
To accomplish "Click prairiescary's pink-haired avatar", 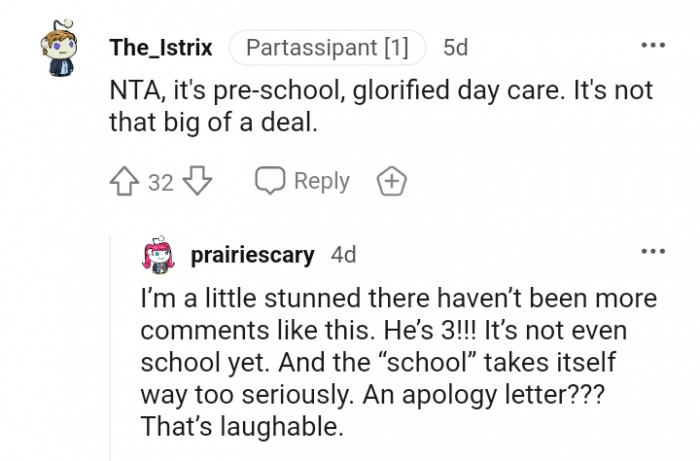I will 160,255.
